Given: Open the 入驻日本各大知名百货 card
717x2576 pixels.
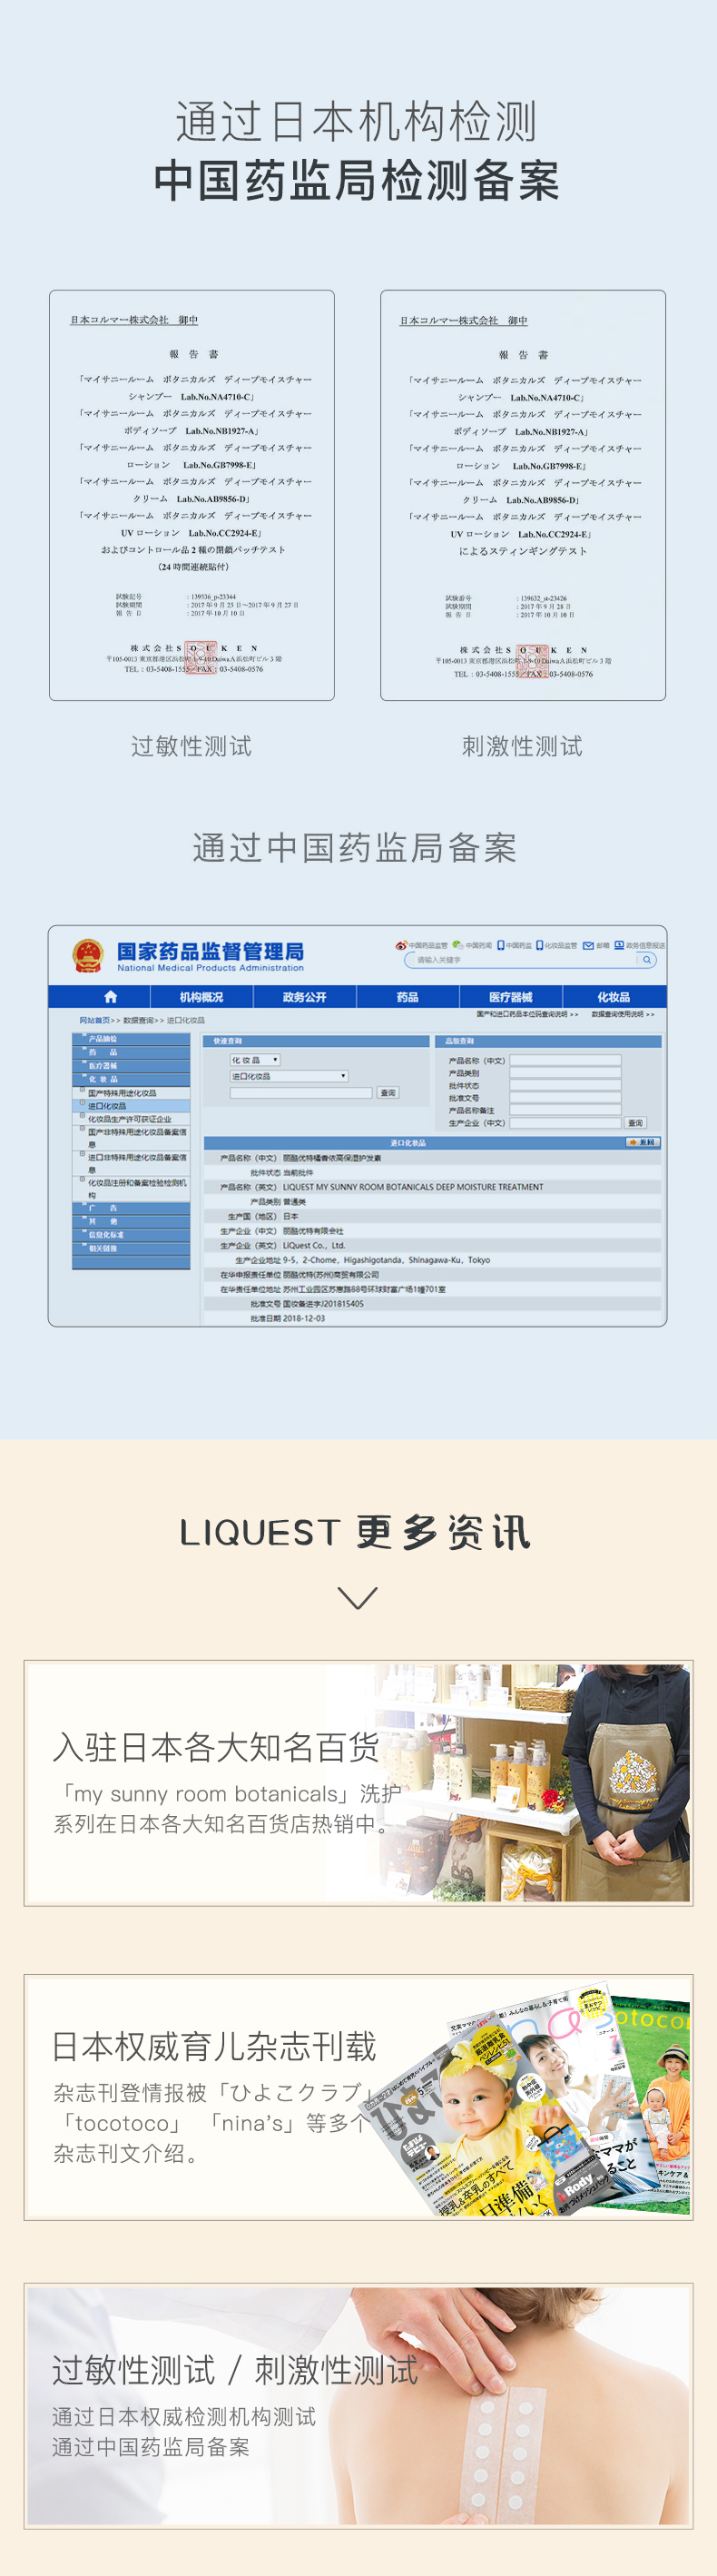Looking at the screenshot, I should pos(358,1783).
